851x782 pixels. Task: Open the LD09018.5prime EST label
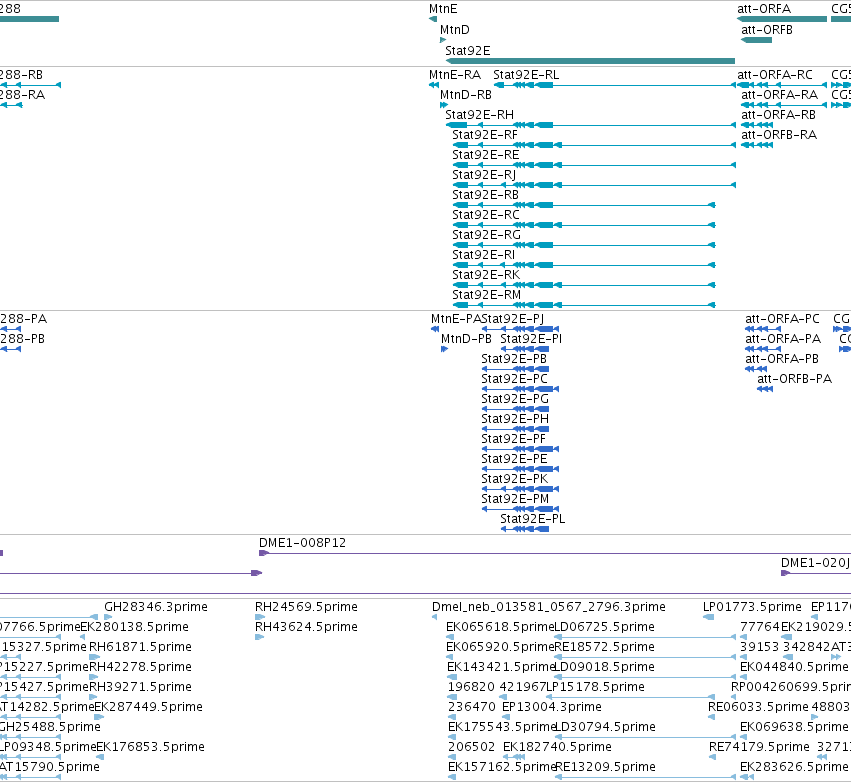[605, 667]
